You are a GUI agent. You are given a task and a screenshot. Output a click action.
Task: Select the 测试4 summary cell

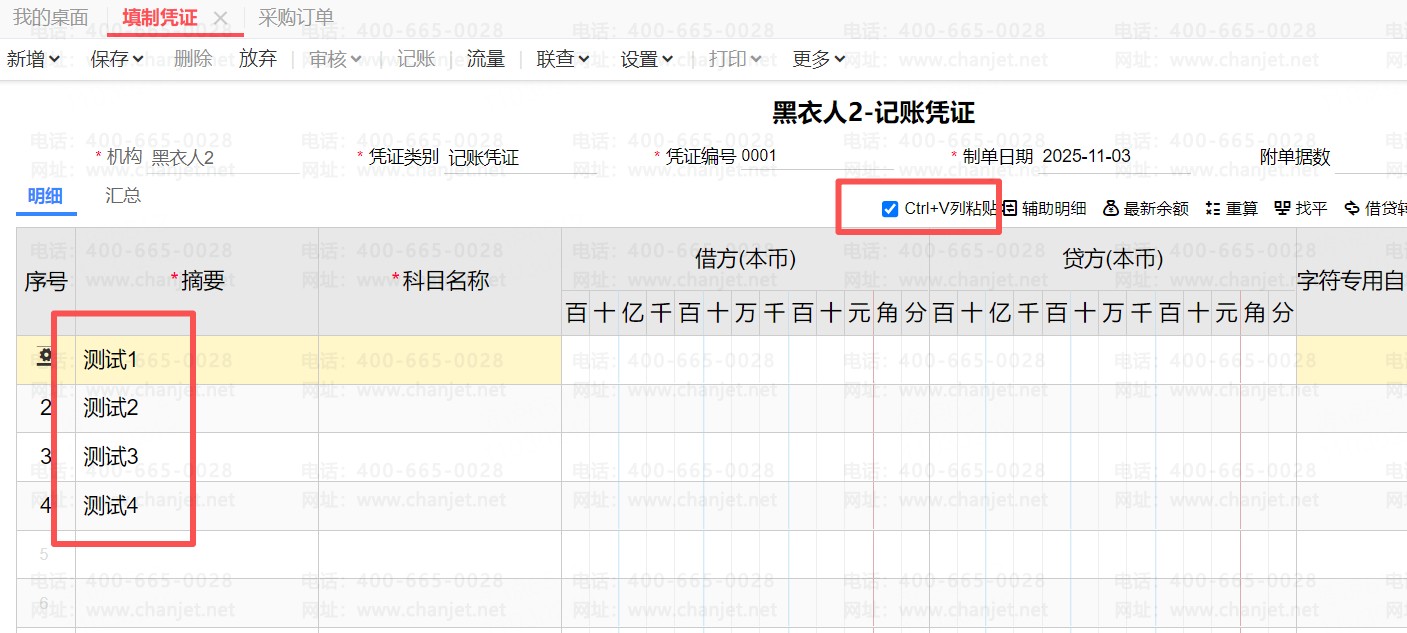point(197,506)
